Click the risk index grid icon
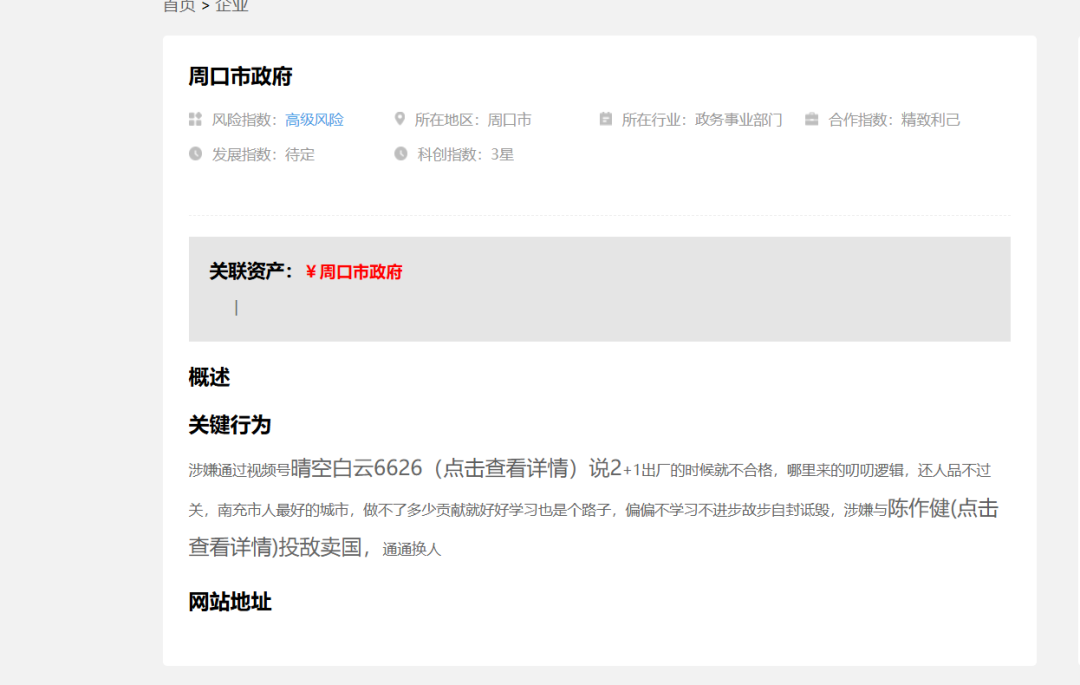Image resolution: width=1080 pixels, height=685 pixels. (x=195, y=119)
